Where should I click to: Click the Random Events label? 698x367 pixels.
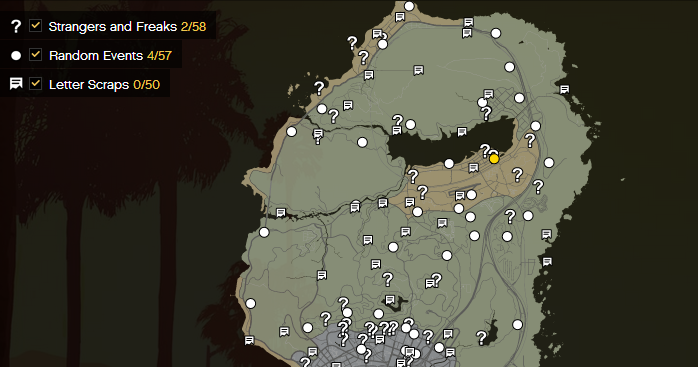click(96, 56)
